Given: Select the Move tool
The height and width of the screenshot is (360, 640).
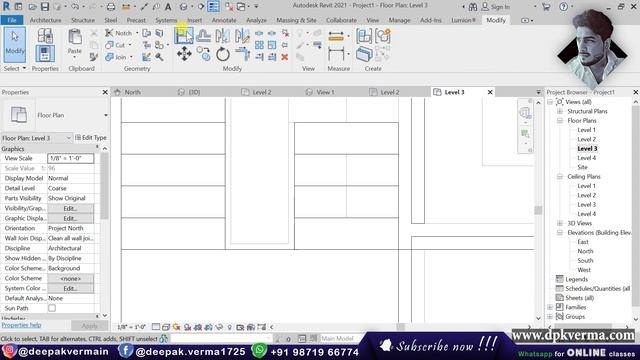Looking at the screenshot, I should (184, 54).
